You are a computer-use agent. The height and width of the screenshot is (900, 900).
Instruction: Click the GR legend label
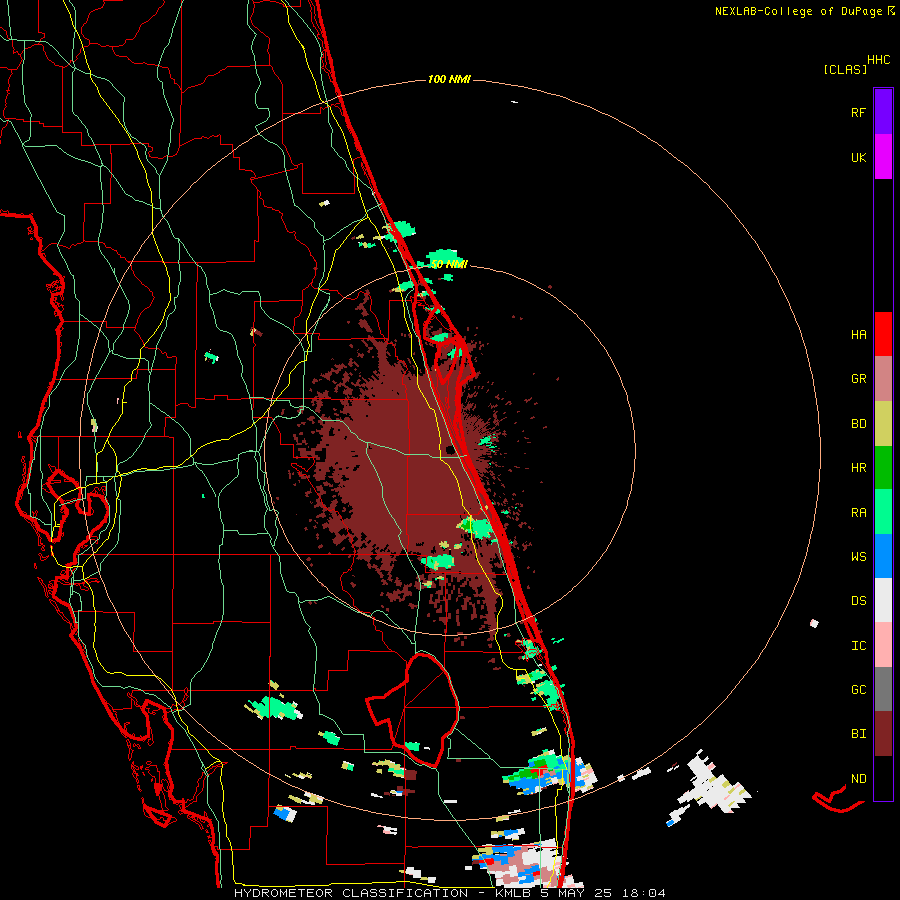858,379
